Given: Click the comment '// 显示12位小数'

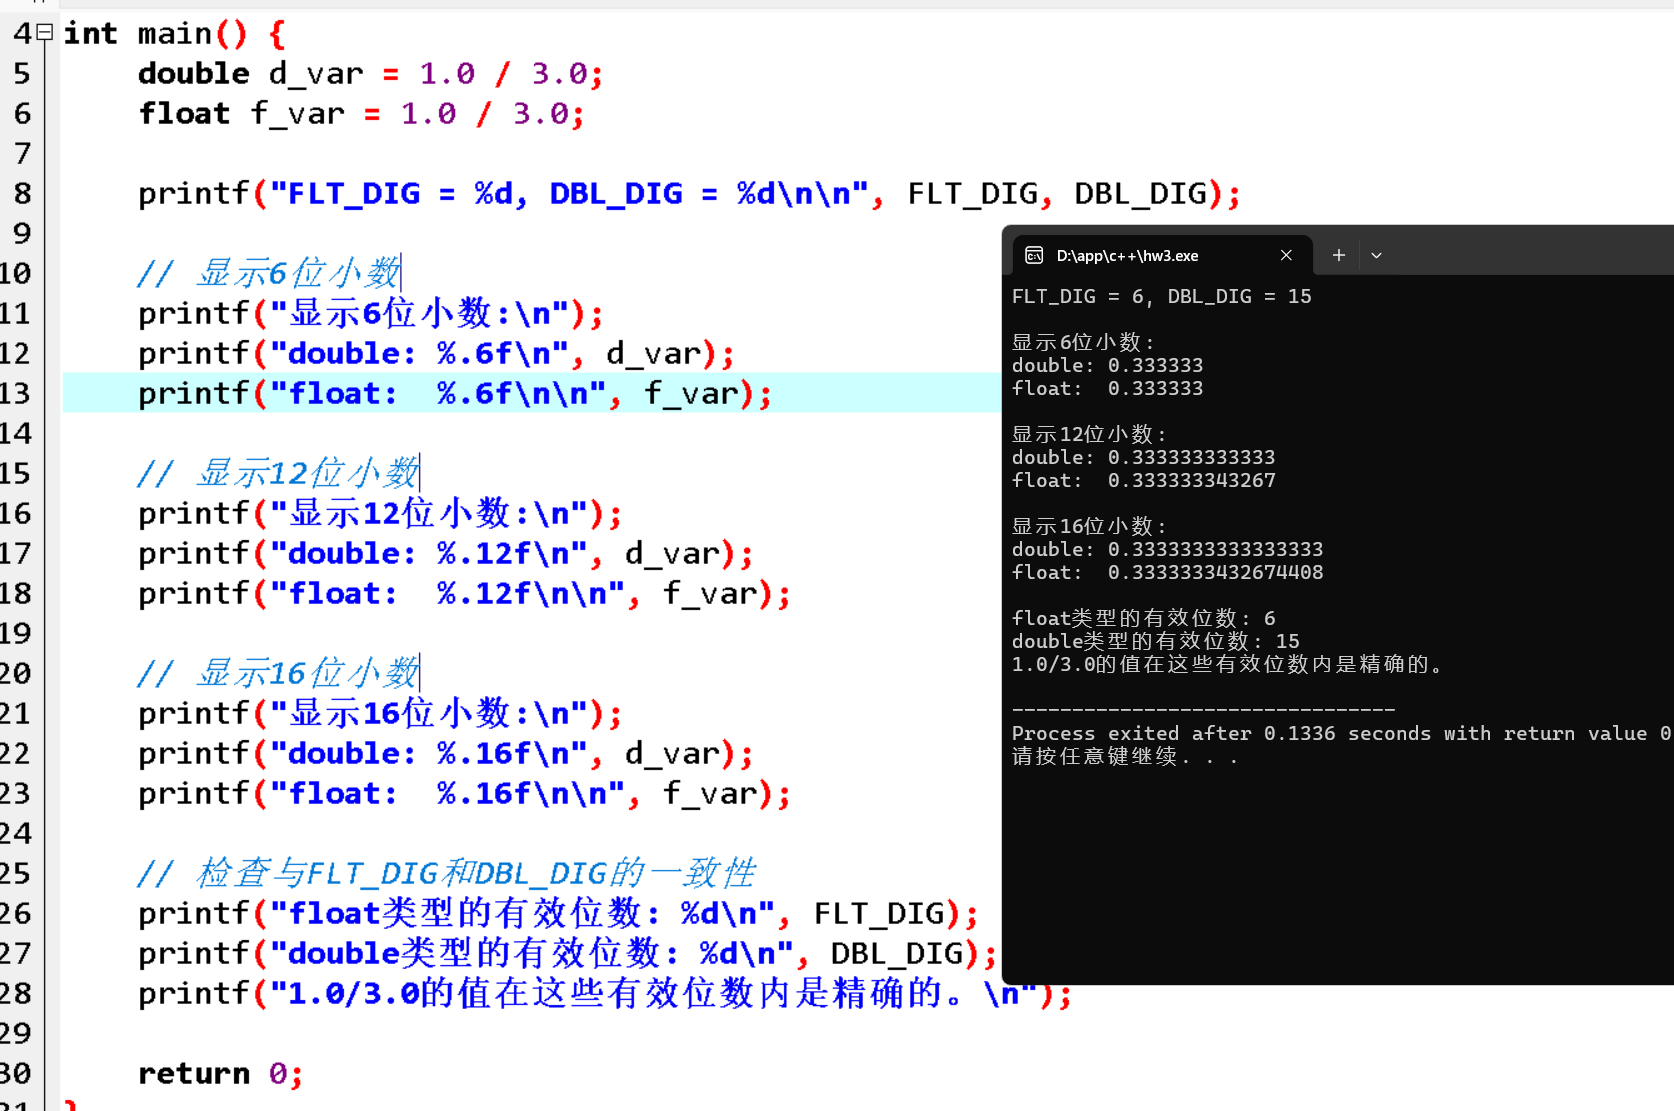Looking at the screenshot, I should click(x=278, y=474).
